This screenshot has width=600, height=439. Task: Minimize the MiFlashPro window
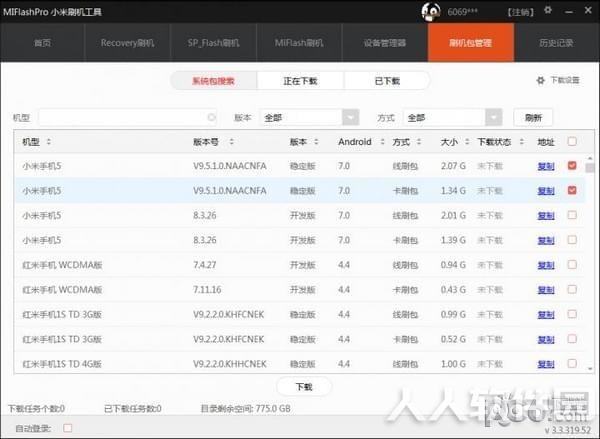(x=569, y=11)
